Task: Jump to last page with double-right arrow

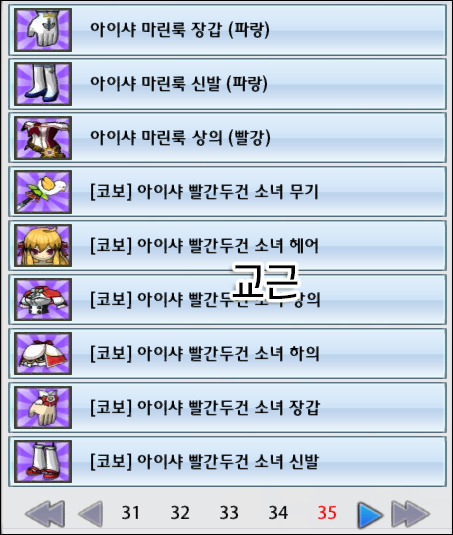Action: click(410, 514)
